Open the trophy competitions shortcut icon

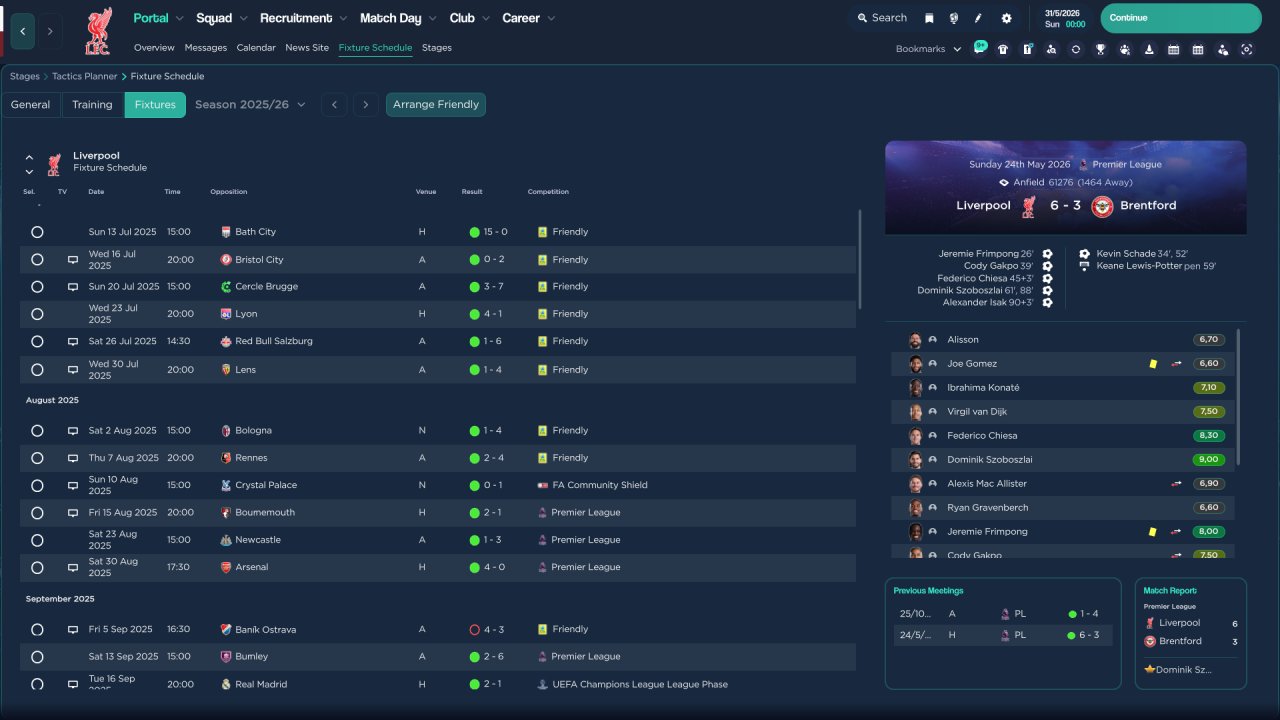[1100, 49]
